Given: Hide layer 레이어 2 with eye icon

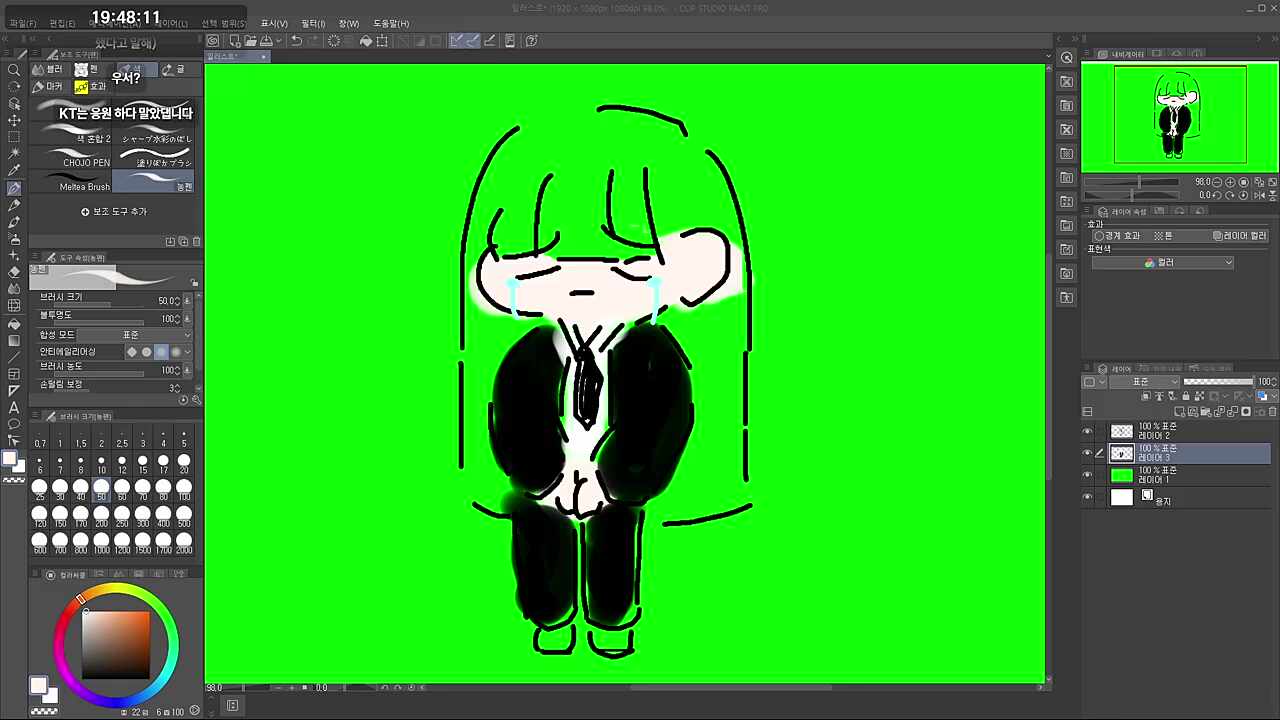Looking at the screenshot, I should point(1088,431).
